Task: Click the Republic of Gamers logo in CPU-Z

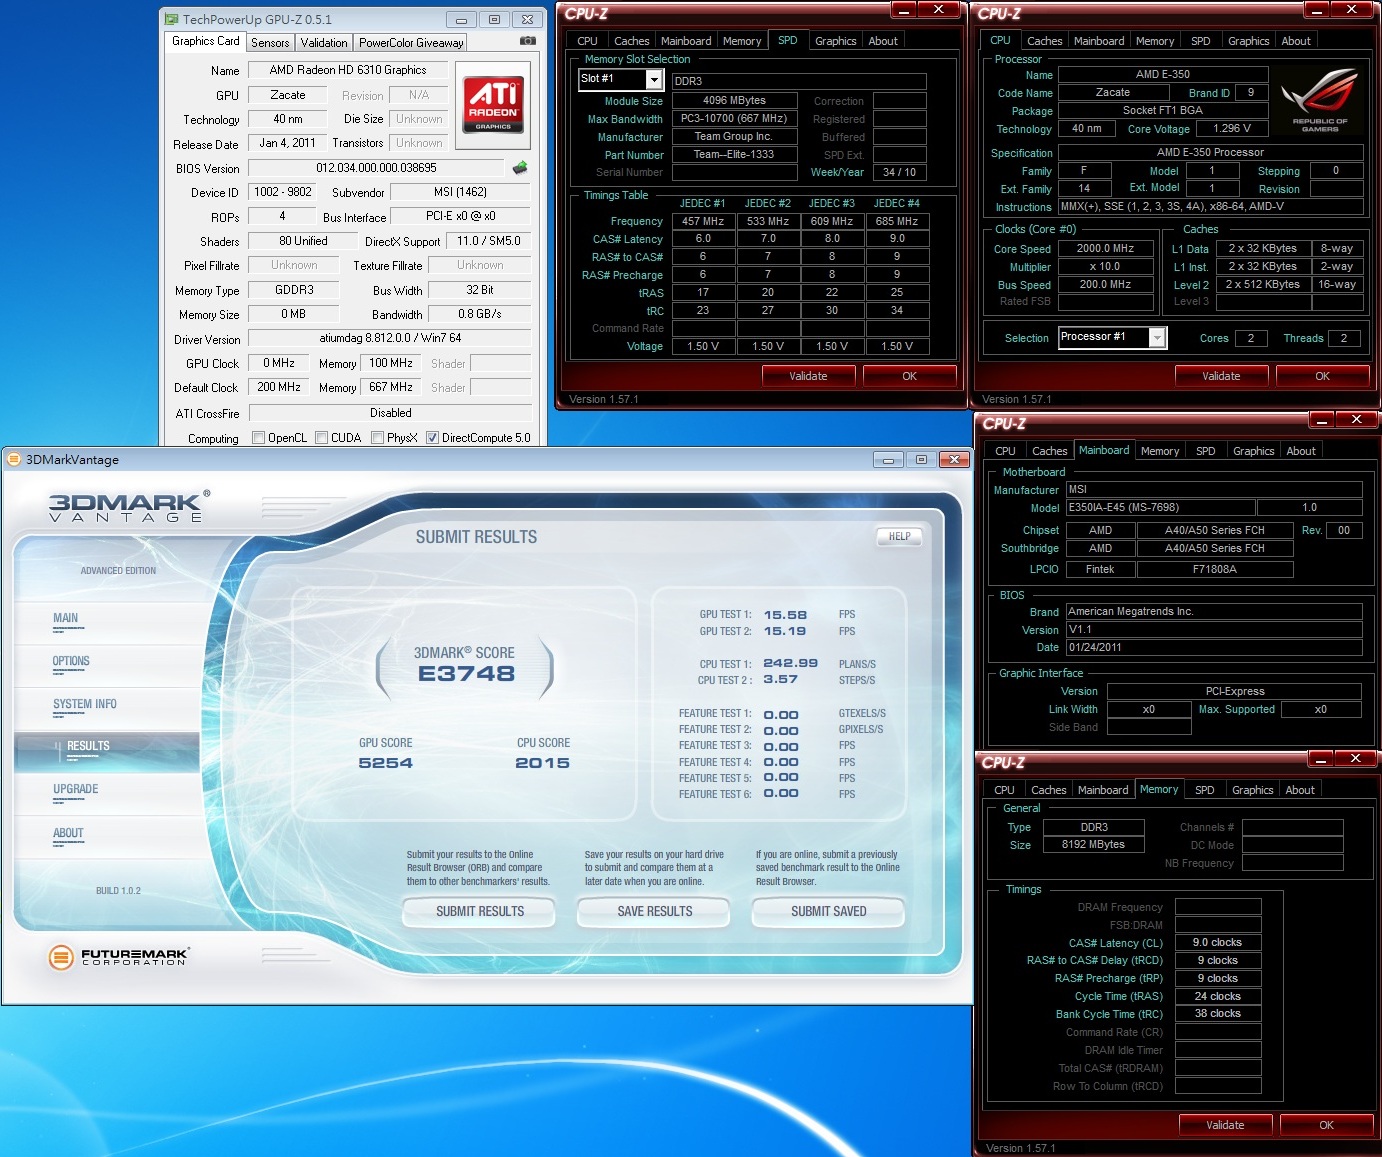Action: 1319,100
